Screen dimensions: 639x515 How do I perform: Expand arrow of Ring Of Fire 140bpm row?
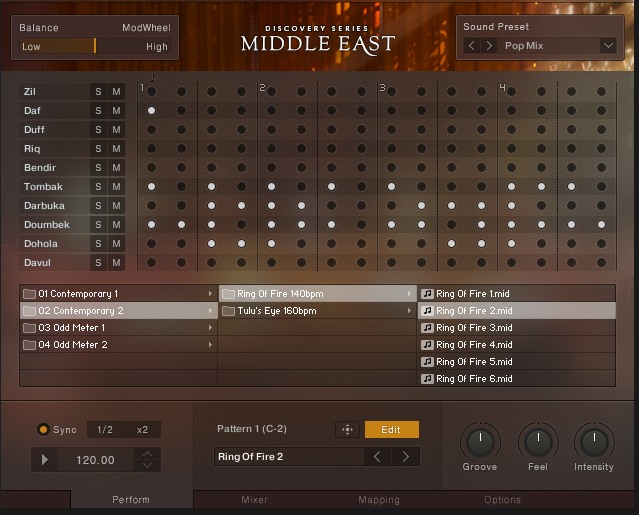(409, 294)
